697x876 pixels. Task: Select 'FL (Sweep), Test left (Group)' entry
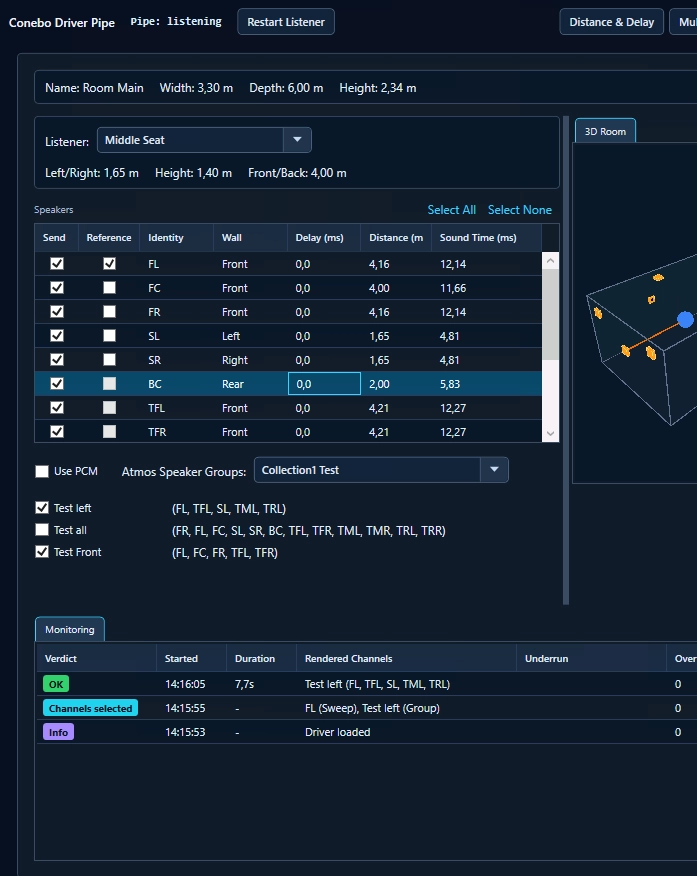click(372, 708)
